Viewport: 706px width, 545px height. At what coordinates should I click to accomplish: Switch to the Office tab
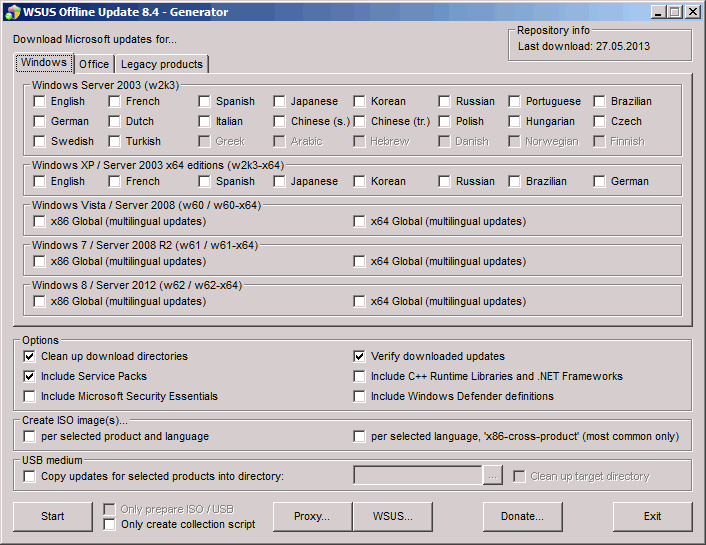94,64
